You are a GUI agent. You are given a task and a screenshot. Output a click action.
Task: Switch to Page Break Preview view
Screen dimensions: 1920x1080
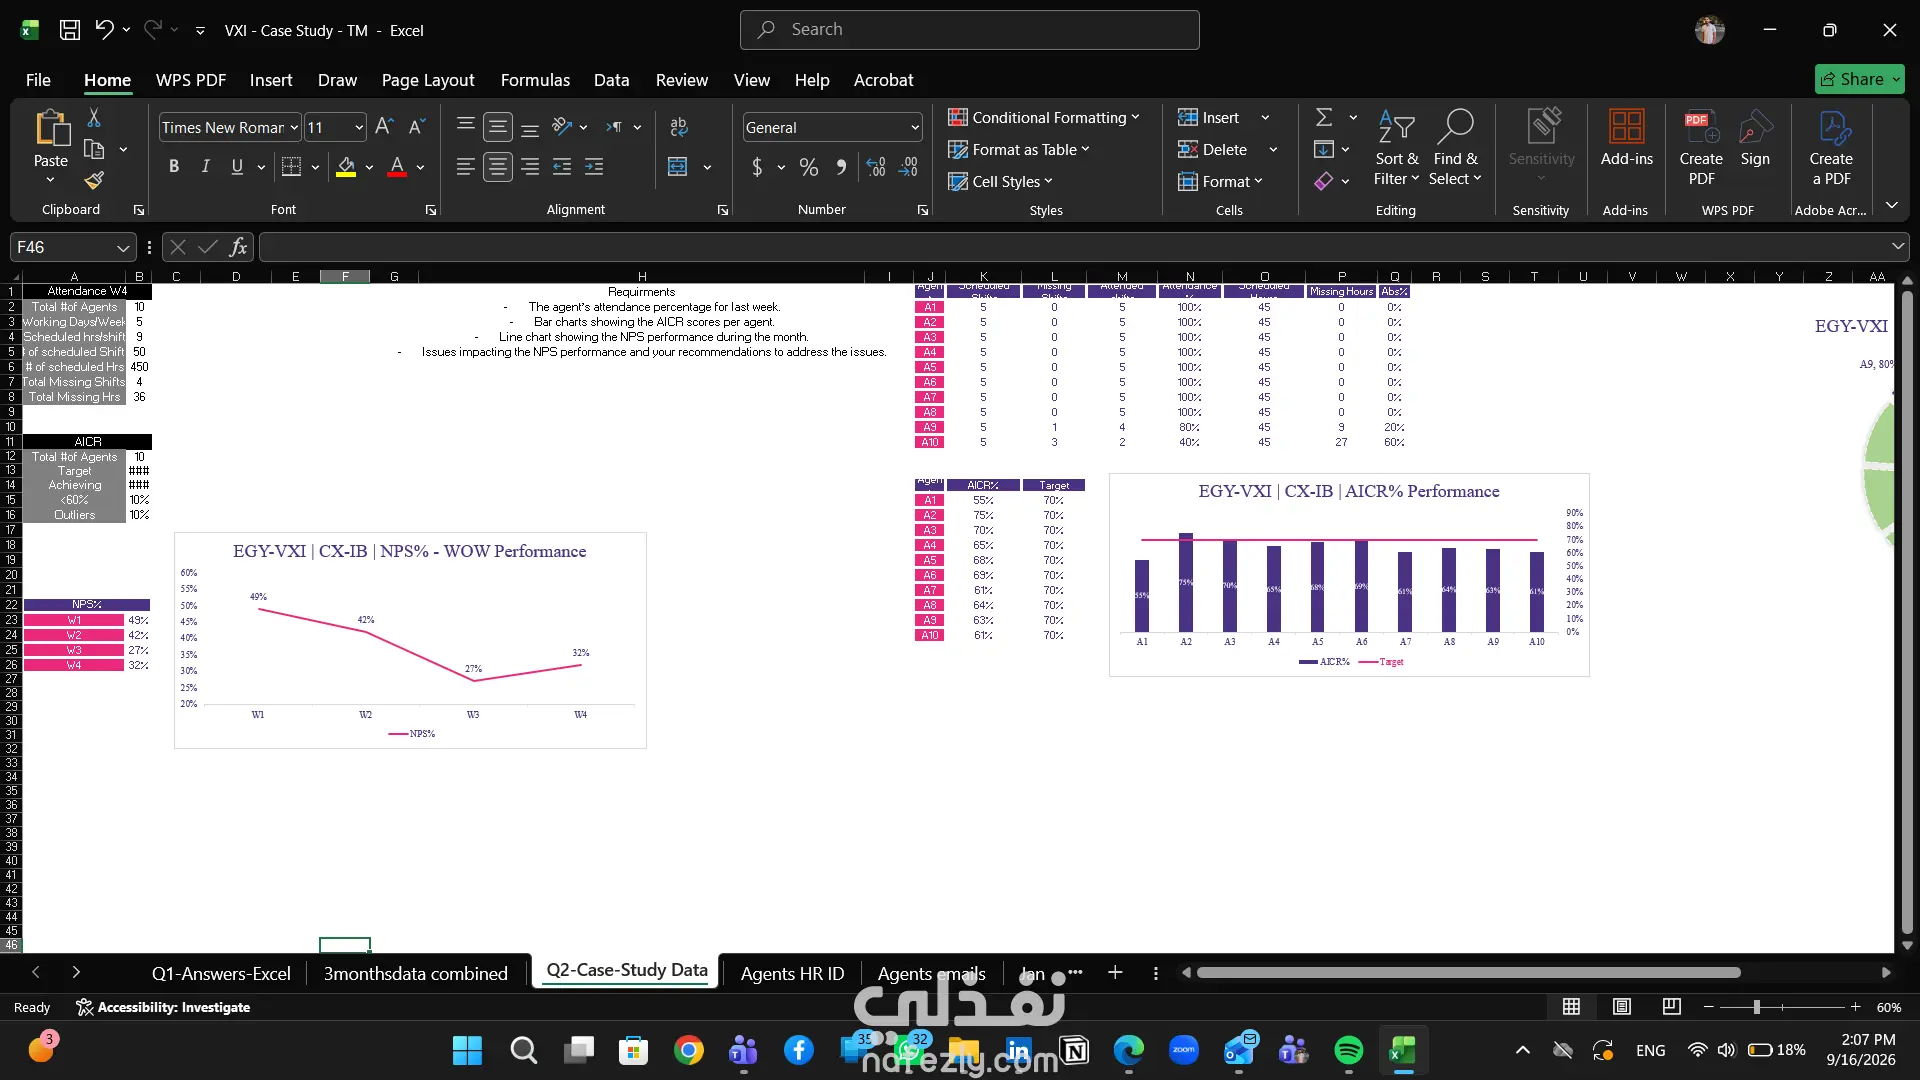(x=1671, y=1007)
